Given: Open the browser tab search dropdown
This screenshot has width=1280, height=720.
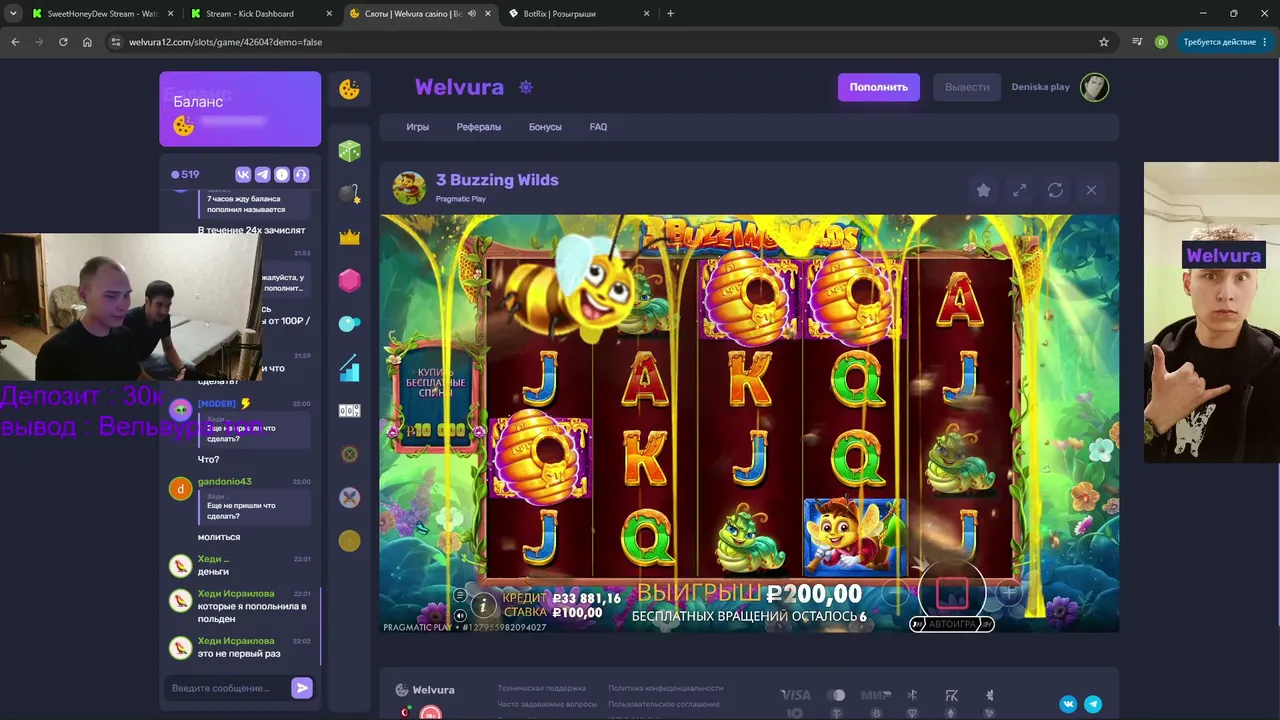Looking at the screenshot, I should 13,14.
